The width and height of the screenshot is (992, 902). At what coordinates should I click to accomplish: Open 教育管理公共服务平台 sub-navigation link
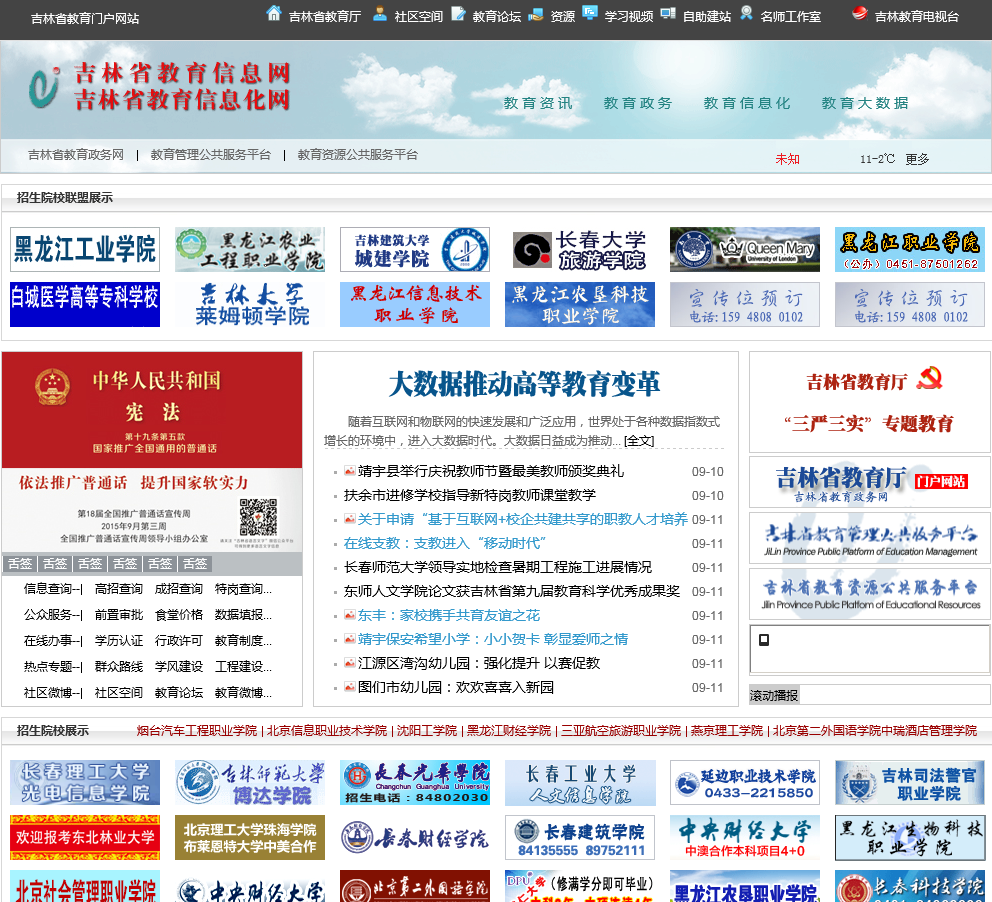[211, 155]
